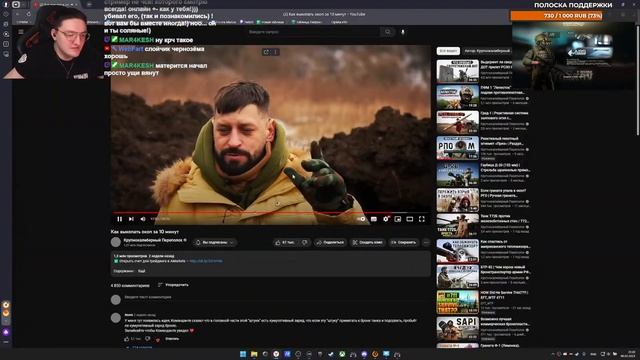
Task: Enter fullscreen video mode
Action: tap(422, 219)
